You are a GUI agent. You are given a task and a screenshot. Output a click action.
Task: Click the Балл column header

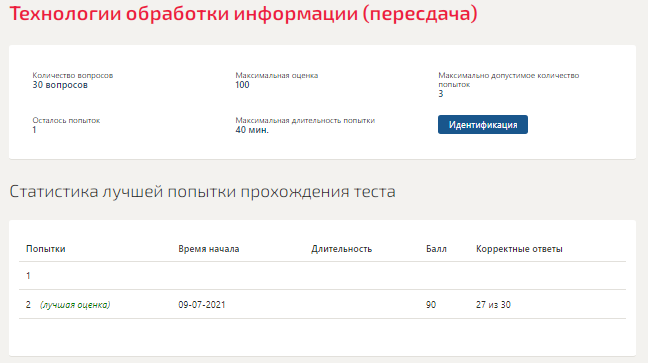tap(436, 249)
